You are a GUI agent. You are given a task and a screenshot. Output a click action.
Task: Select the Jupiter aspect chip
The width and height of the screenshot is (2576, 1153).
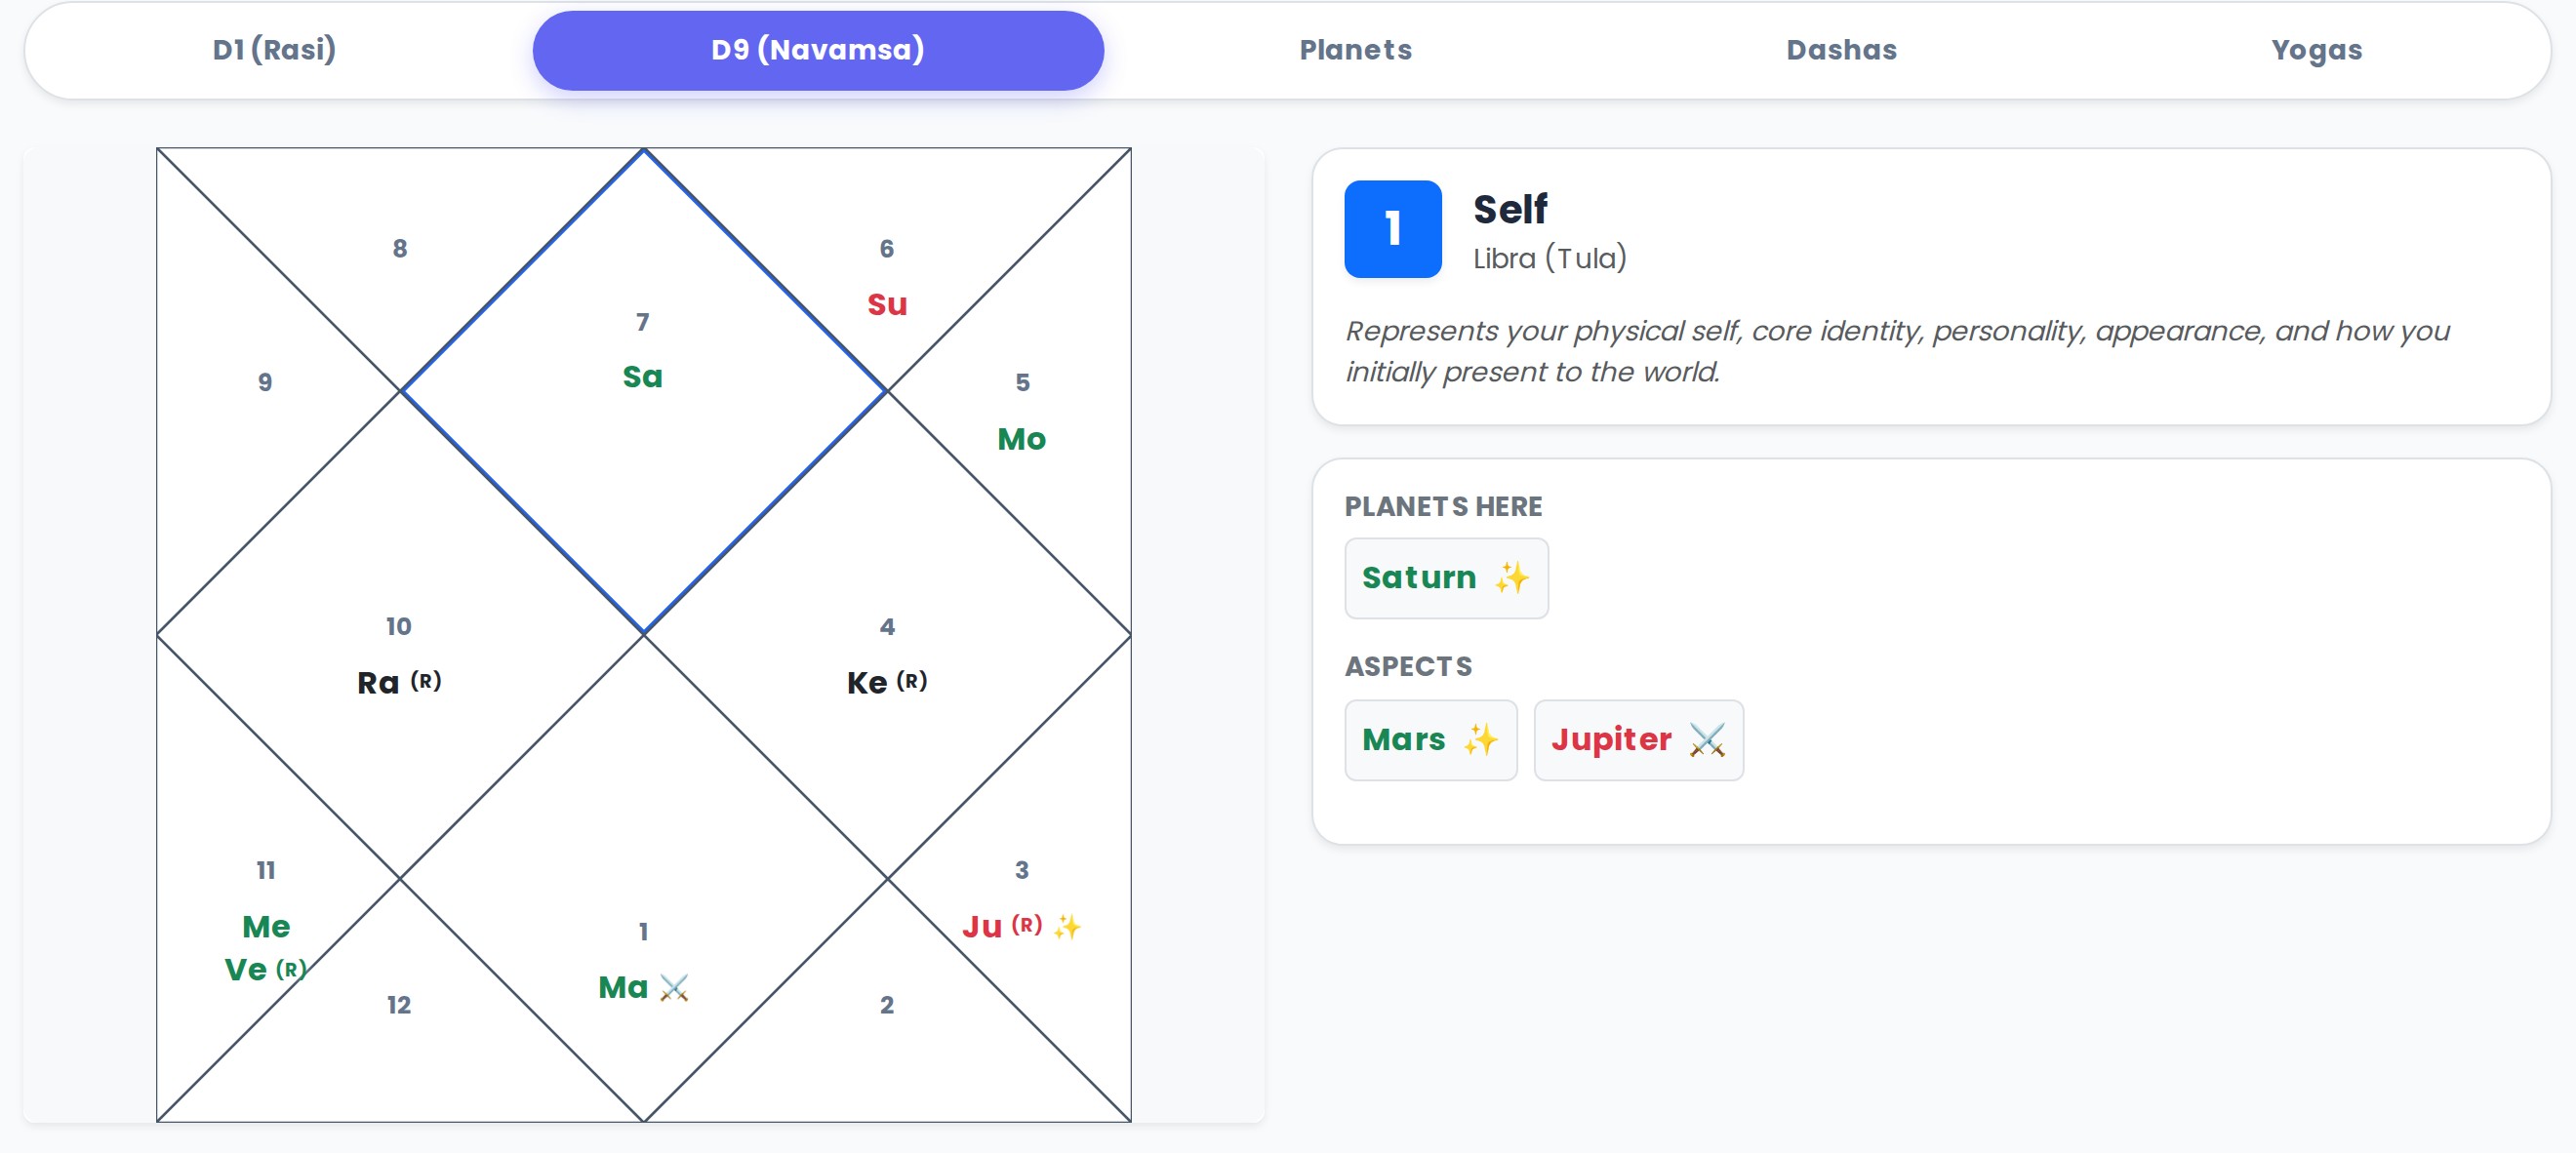click(1638, 740)
